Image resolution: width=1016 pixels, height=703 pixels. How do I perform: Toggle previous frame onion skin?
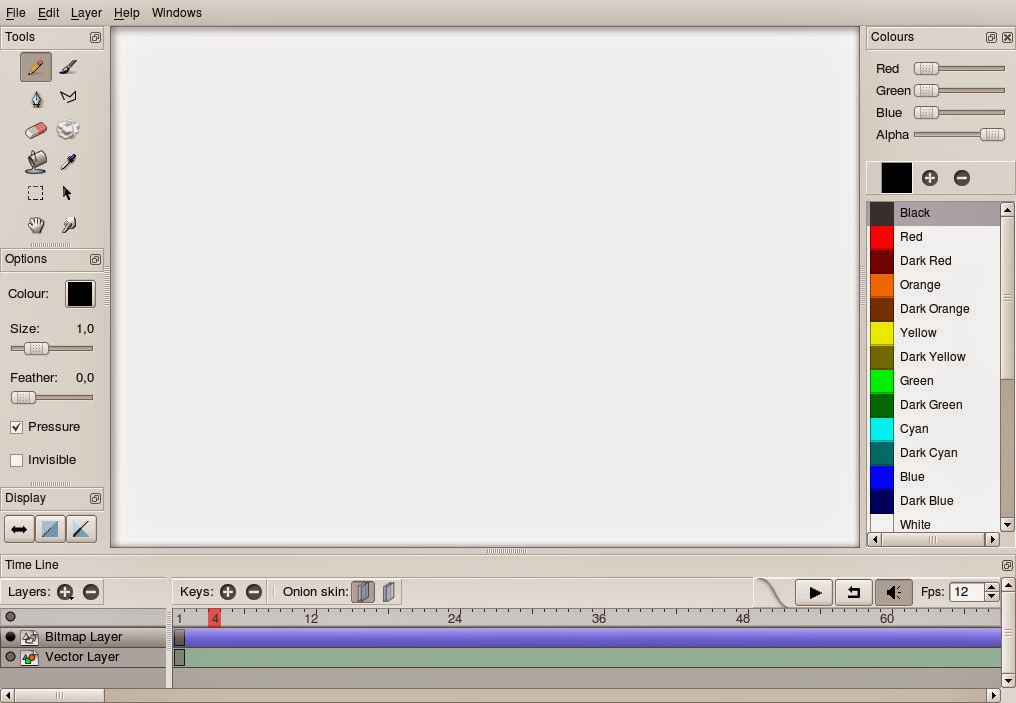(363, 592)
